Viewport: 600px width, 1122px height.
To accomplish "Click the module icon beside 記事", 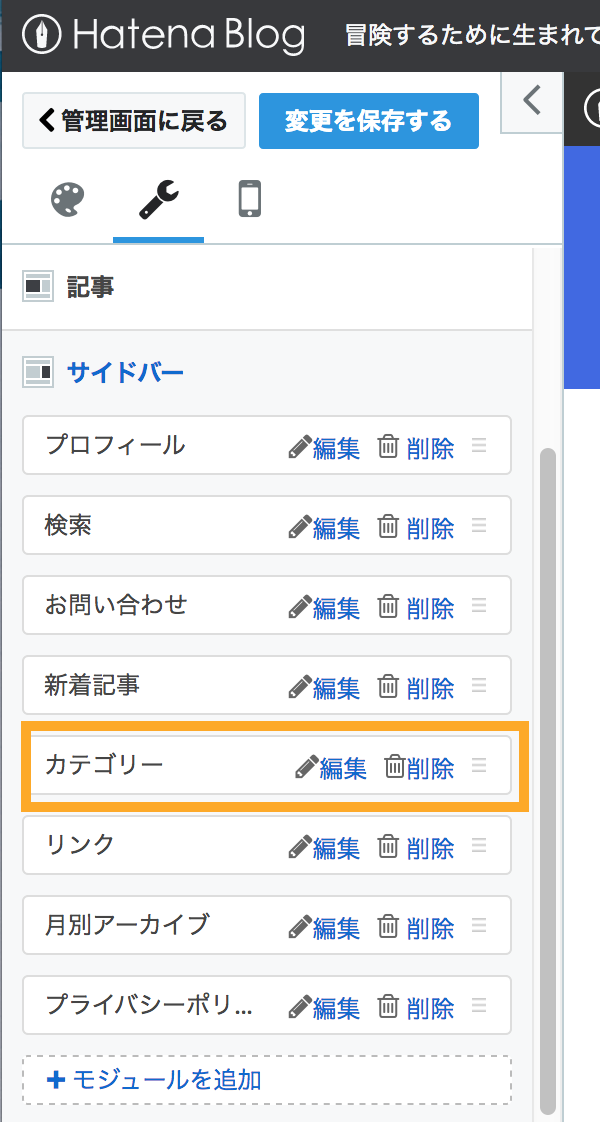I will click(37, 283).
